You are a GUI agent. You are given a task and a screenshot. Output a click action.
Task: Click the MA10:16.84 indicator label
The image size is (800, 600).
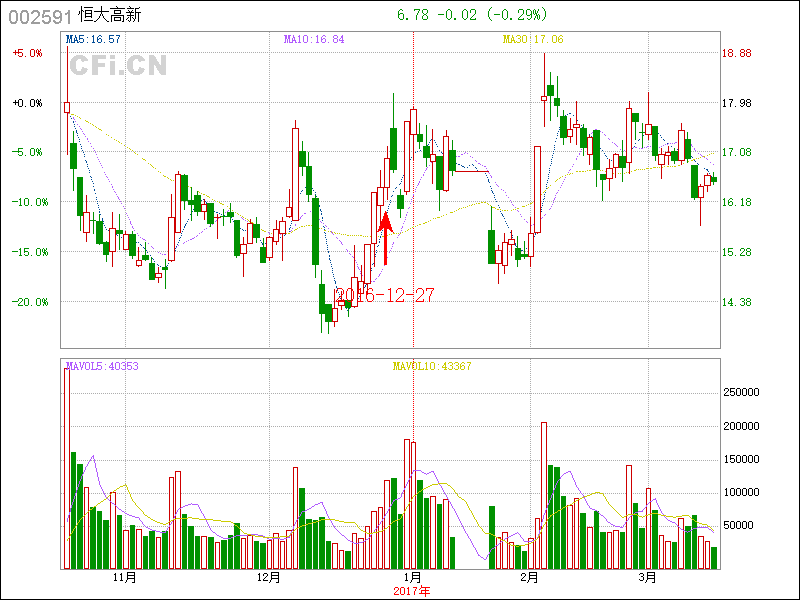coord(314,39)
